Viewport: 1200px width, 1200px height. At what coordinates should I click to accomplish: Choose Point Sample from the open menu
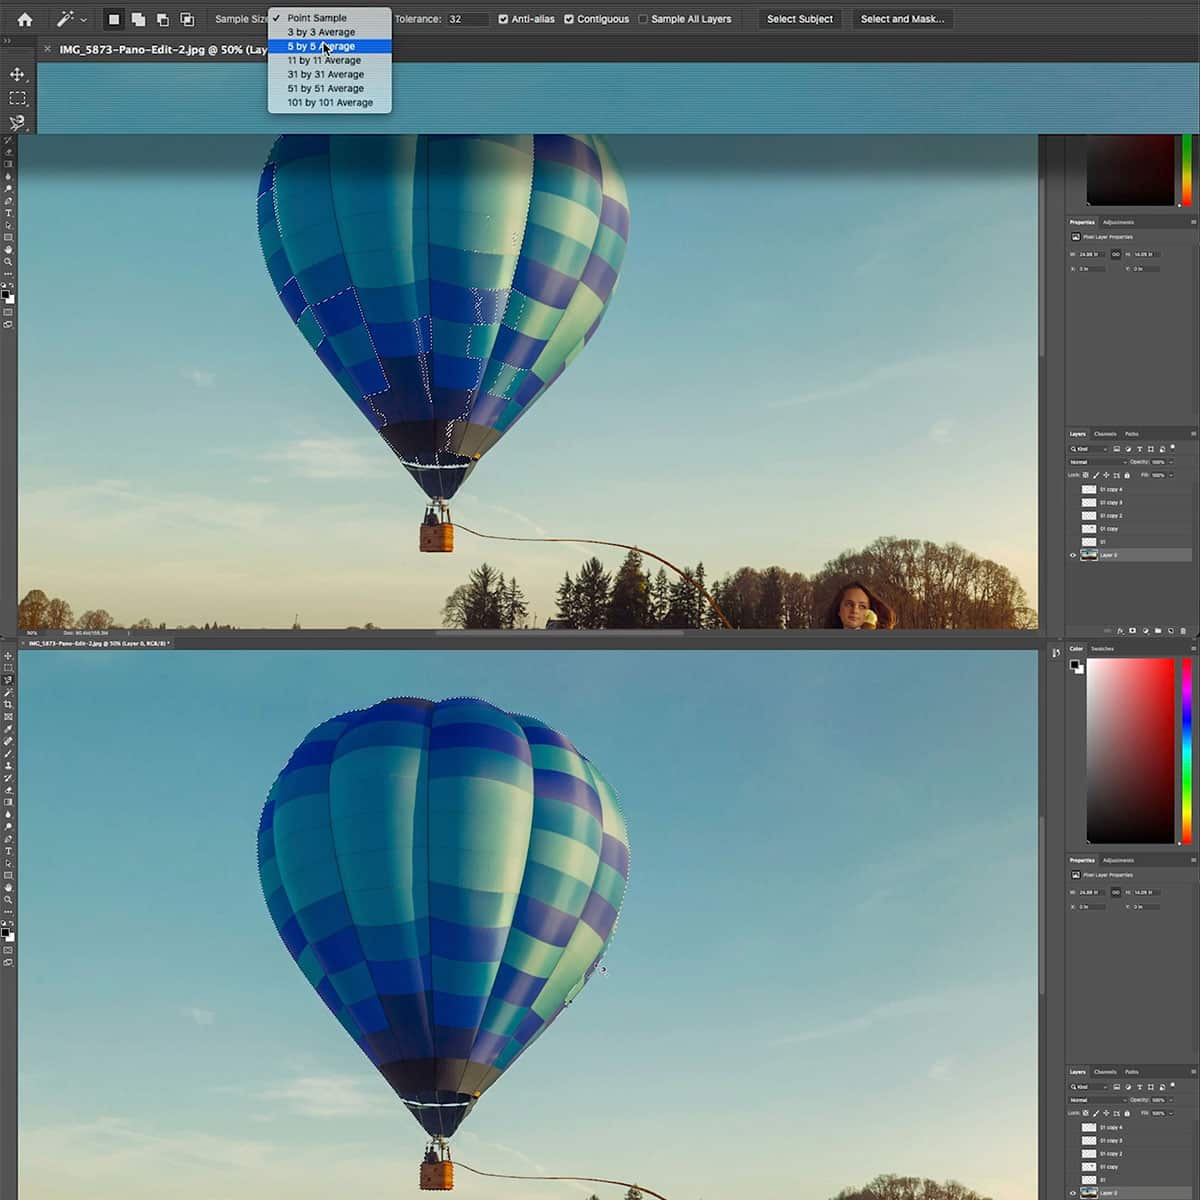pyautogui.click(x=317, y=17)
